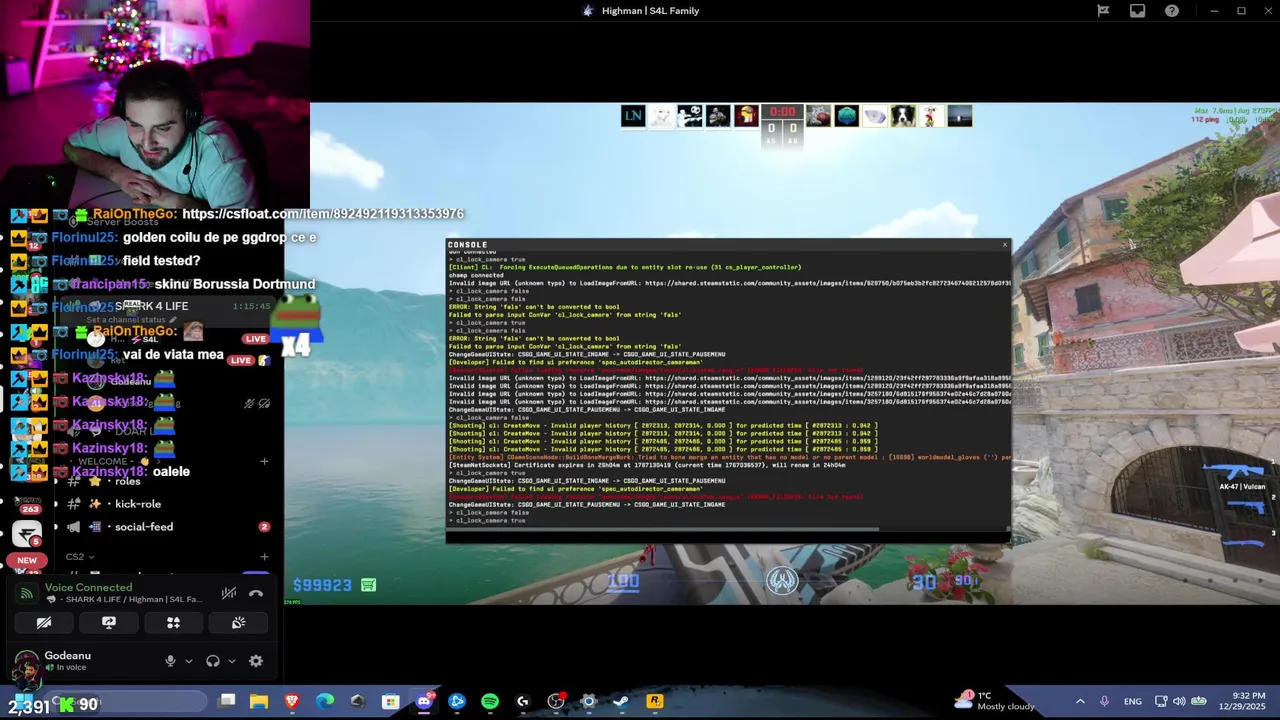Deafen Discord headphones
Screen dimensions: 1280x720
pos(212,661)
